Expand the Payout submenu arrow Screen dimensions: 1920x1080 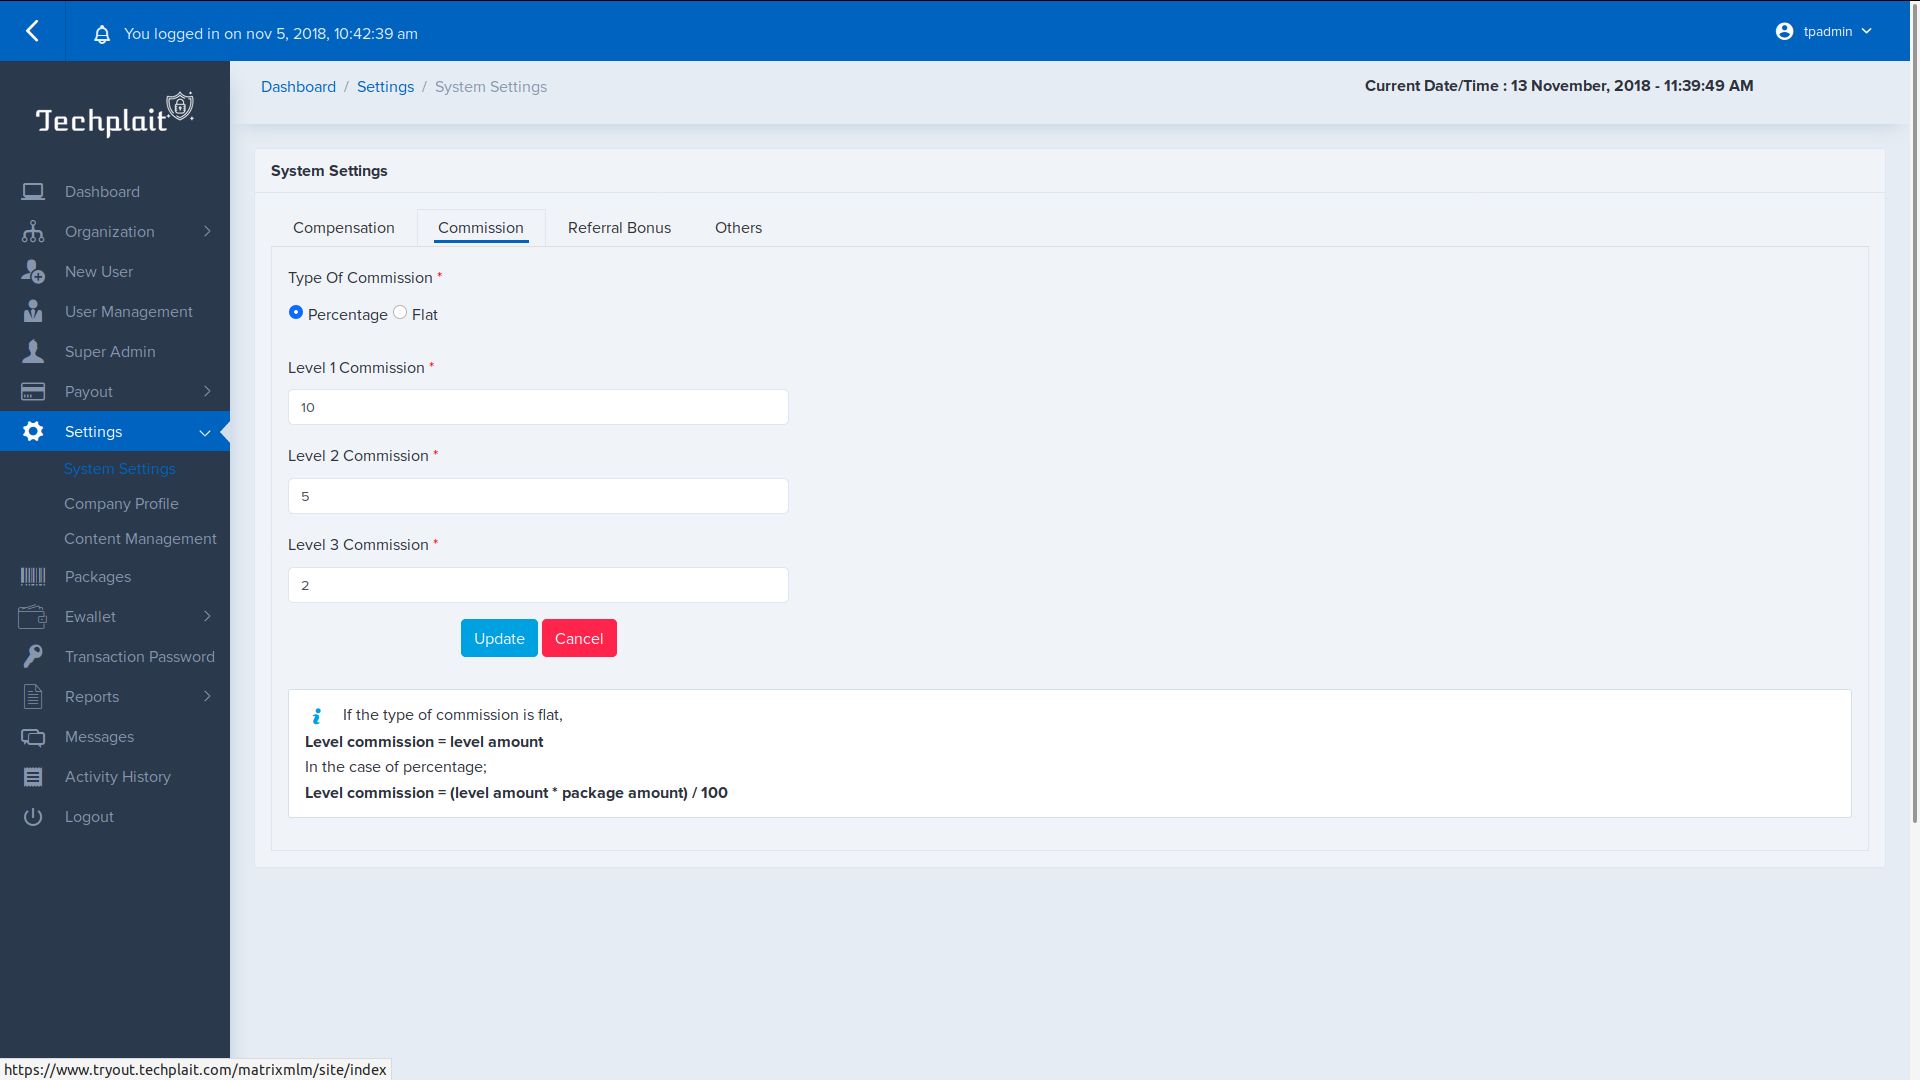207,391
